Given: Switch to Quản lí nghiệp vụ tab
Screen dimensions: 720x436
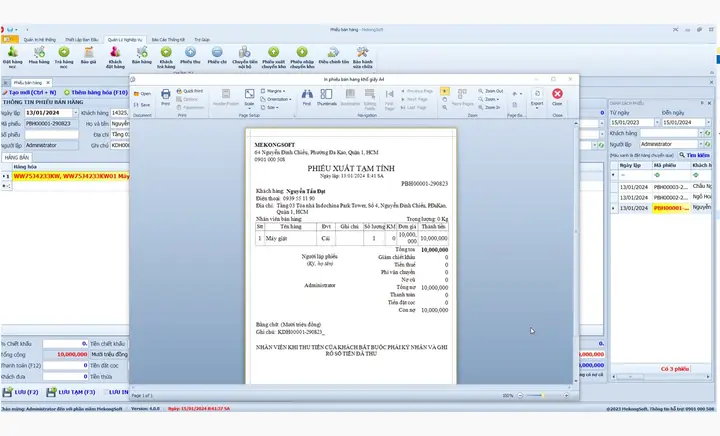Looking at the screenshot, I should tap(124, 40).
